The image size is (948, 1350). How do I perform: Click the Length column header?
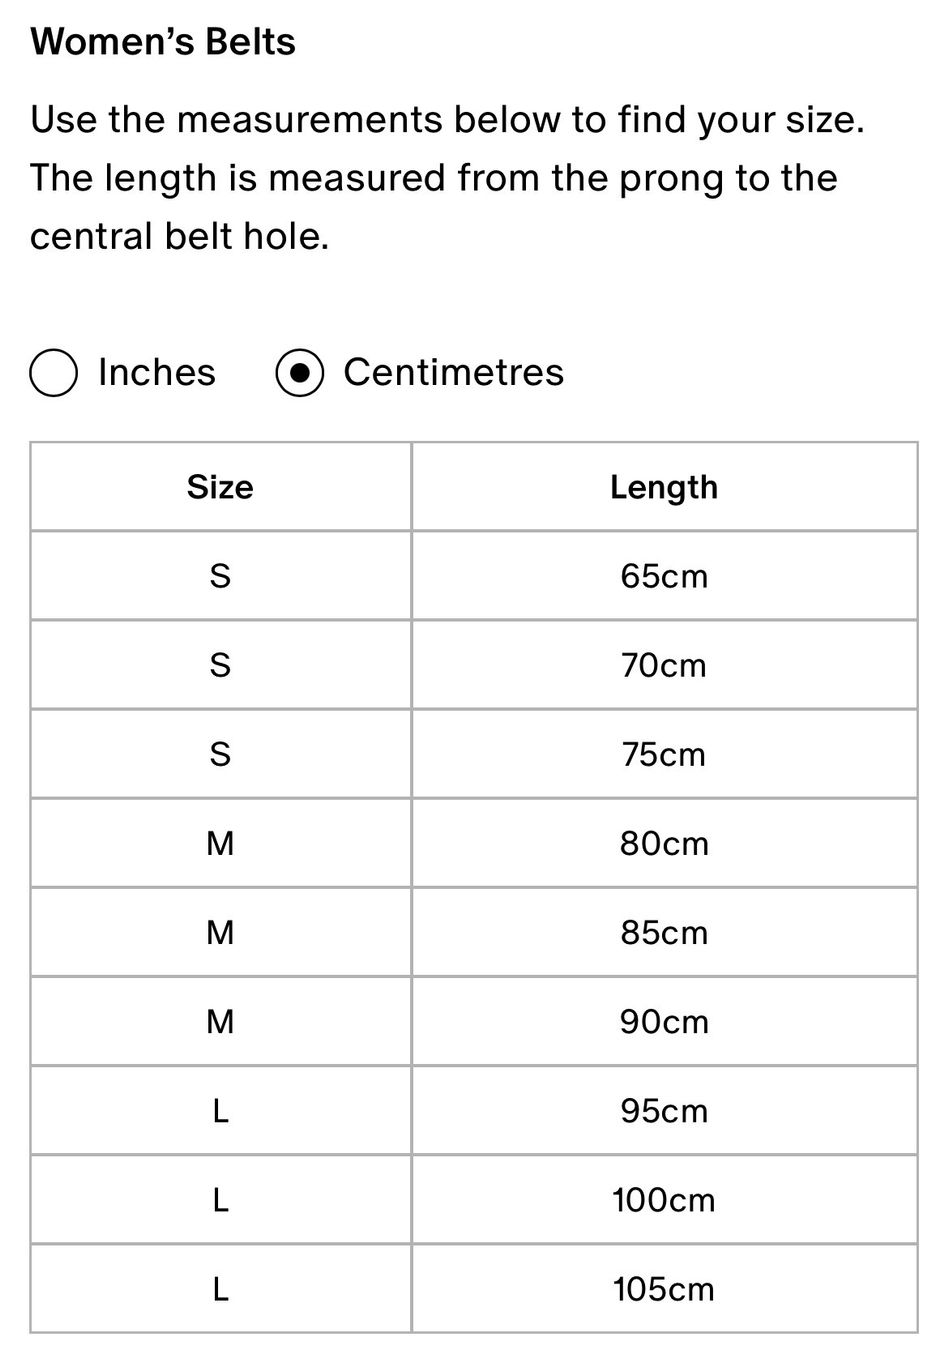tap(664, 487)
